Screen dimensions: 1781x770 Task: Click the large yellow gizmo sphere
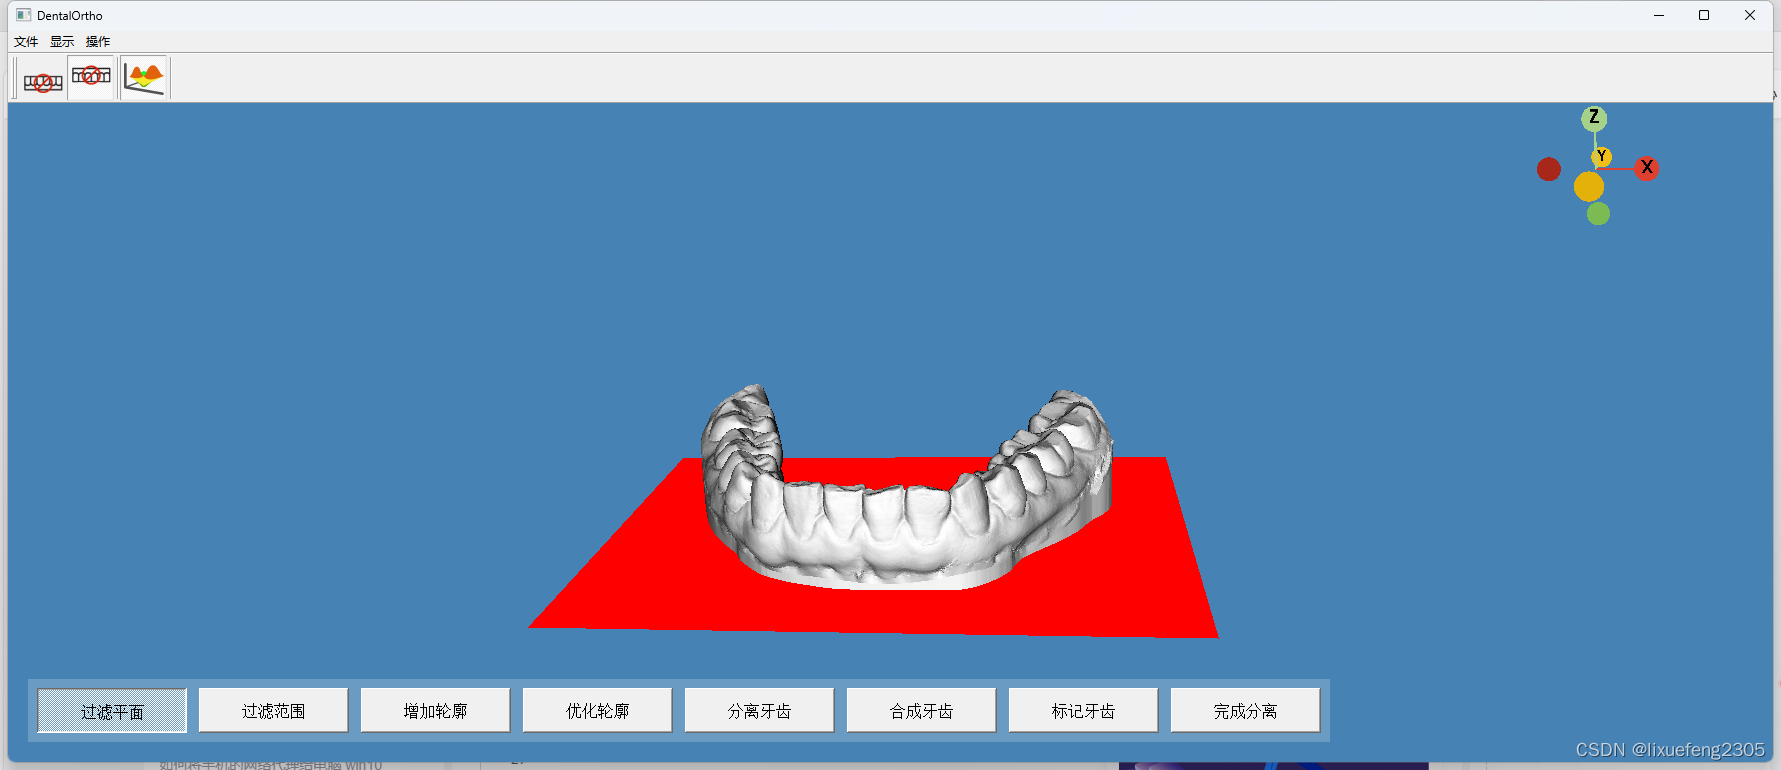[x=1589, y=186]
